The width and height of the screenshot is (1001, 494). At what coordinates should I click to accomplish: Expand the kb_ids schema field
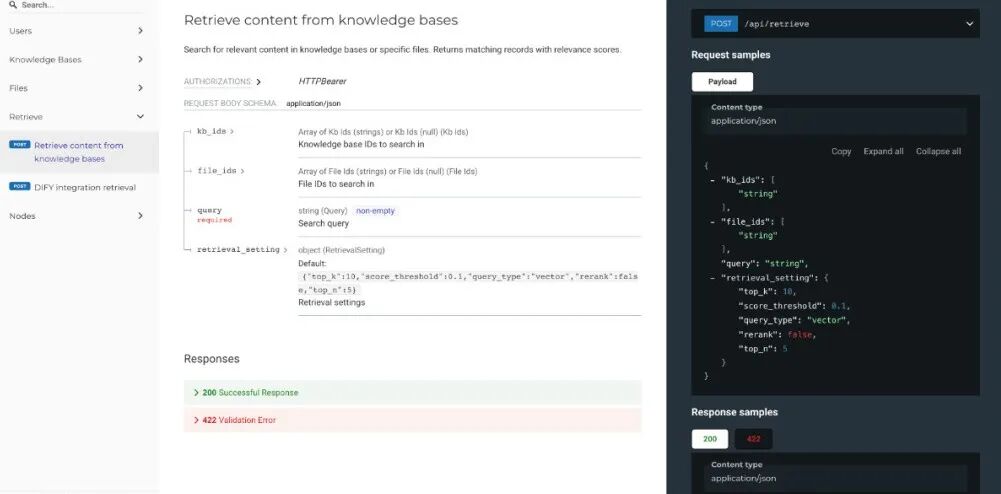pos(233,132)
